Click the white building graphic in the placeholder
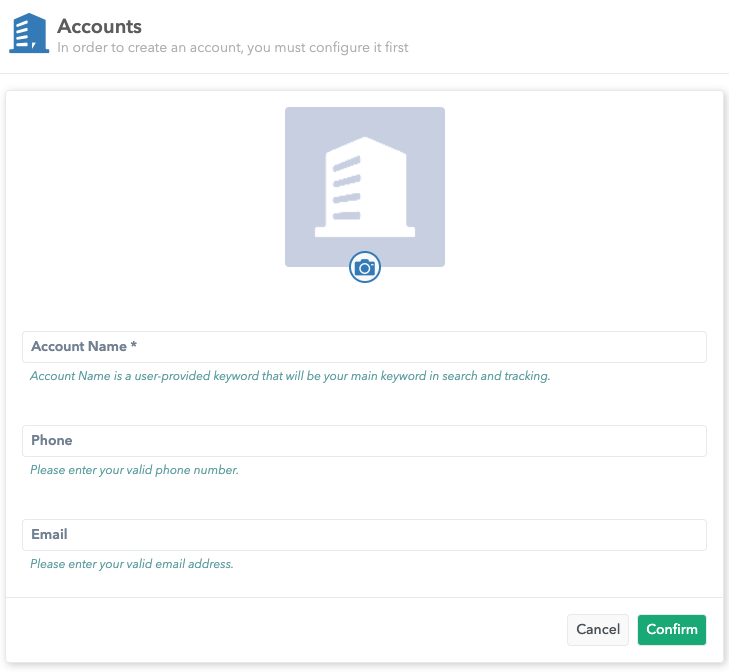Image resolution: width=729 pixels, height=672 pixels. [x=364, y=187]
